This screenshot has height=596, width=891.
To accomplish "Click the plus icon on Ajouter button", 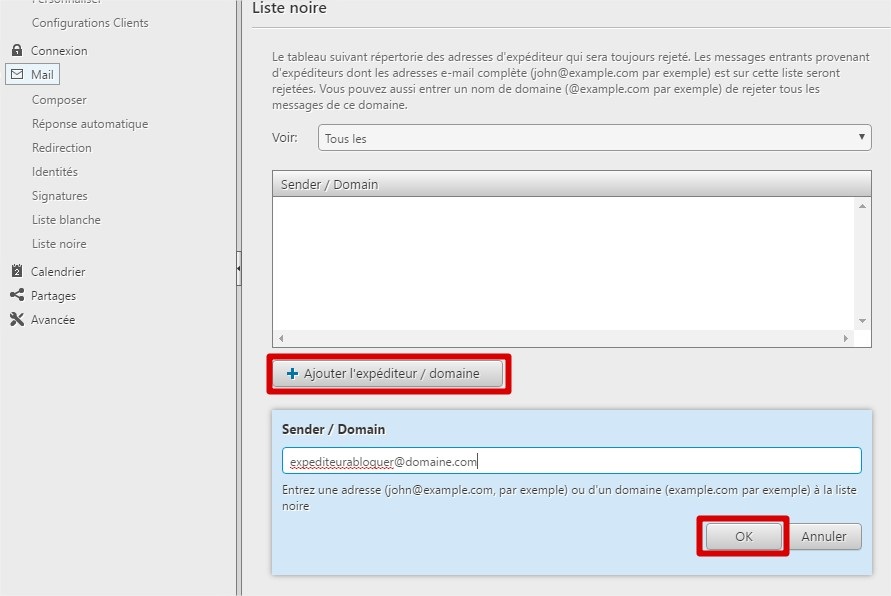I will (x=292, y=374).
